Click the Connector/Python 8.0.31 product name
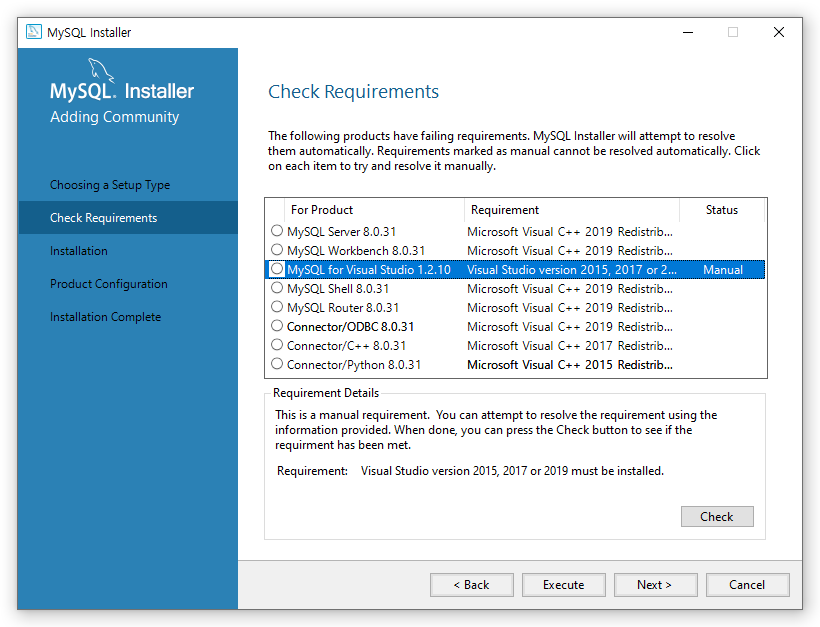 (x=354, y=365)
